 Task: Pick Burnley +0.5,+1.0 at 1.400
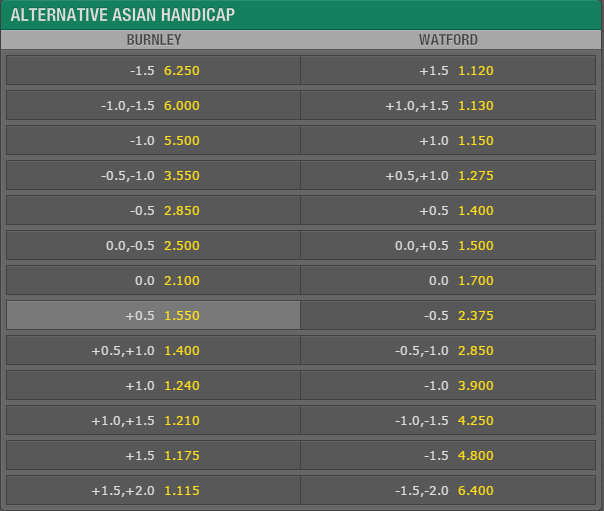pos(153,350)
